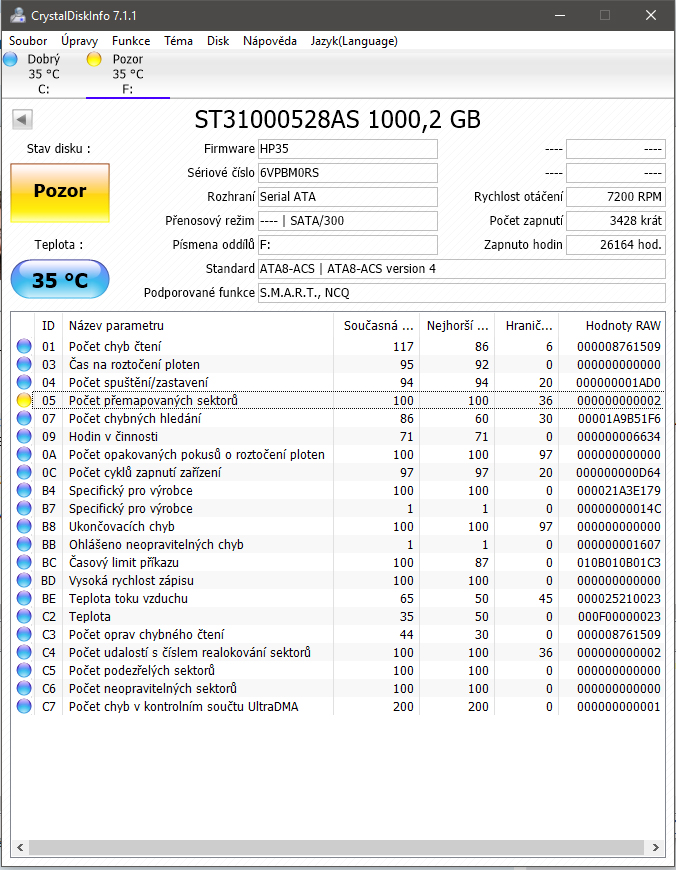The height and width of the screenshot is (870, 676).
Task: Click yellow warning orb for attribute 05
Action: (x=25, y=400)
